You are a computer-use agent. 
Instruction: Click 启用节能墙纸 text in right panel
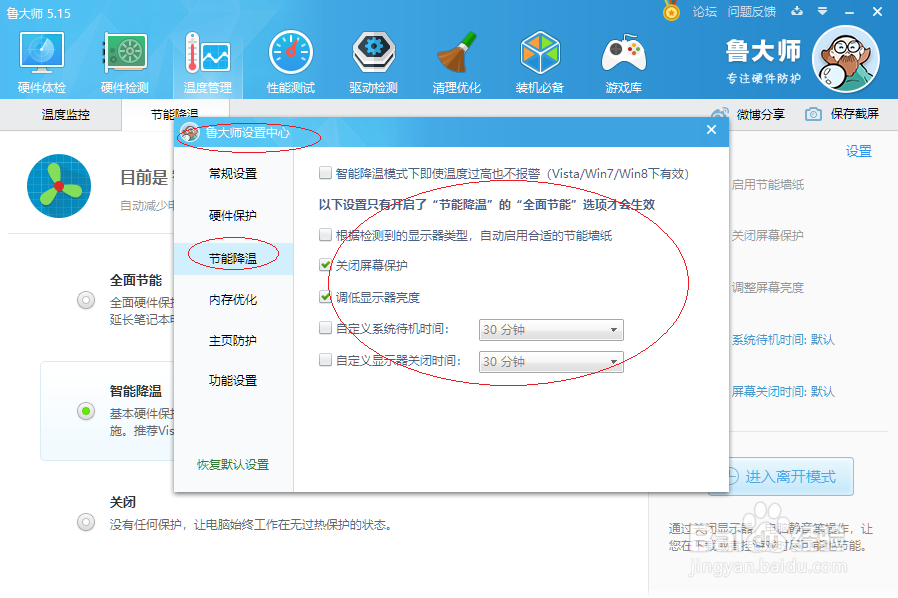[x=767, y=184]
